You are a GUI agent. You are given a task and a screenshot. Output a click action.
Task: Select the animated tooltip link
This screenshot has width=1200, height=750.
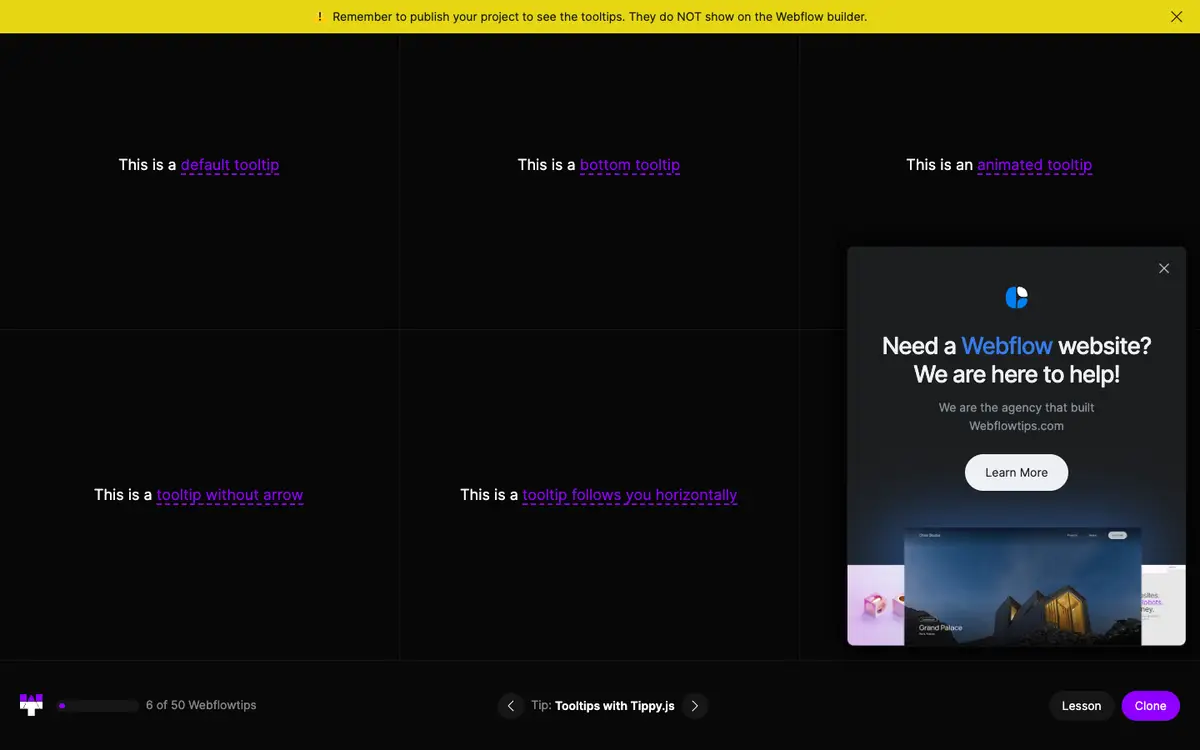coord(1035,165)
